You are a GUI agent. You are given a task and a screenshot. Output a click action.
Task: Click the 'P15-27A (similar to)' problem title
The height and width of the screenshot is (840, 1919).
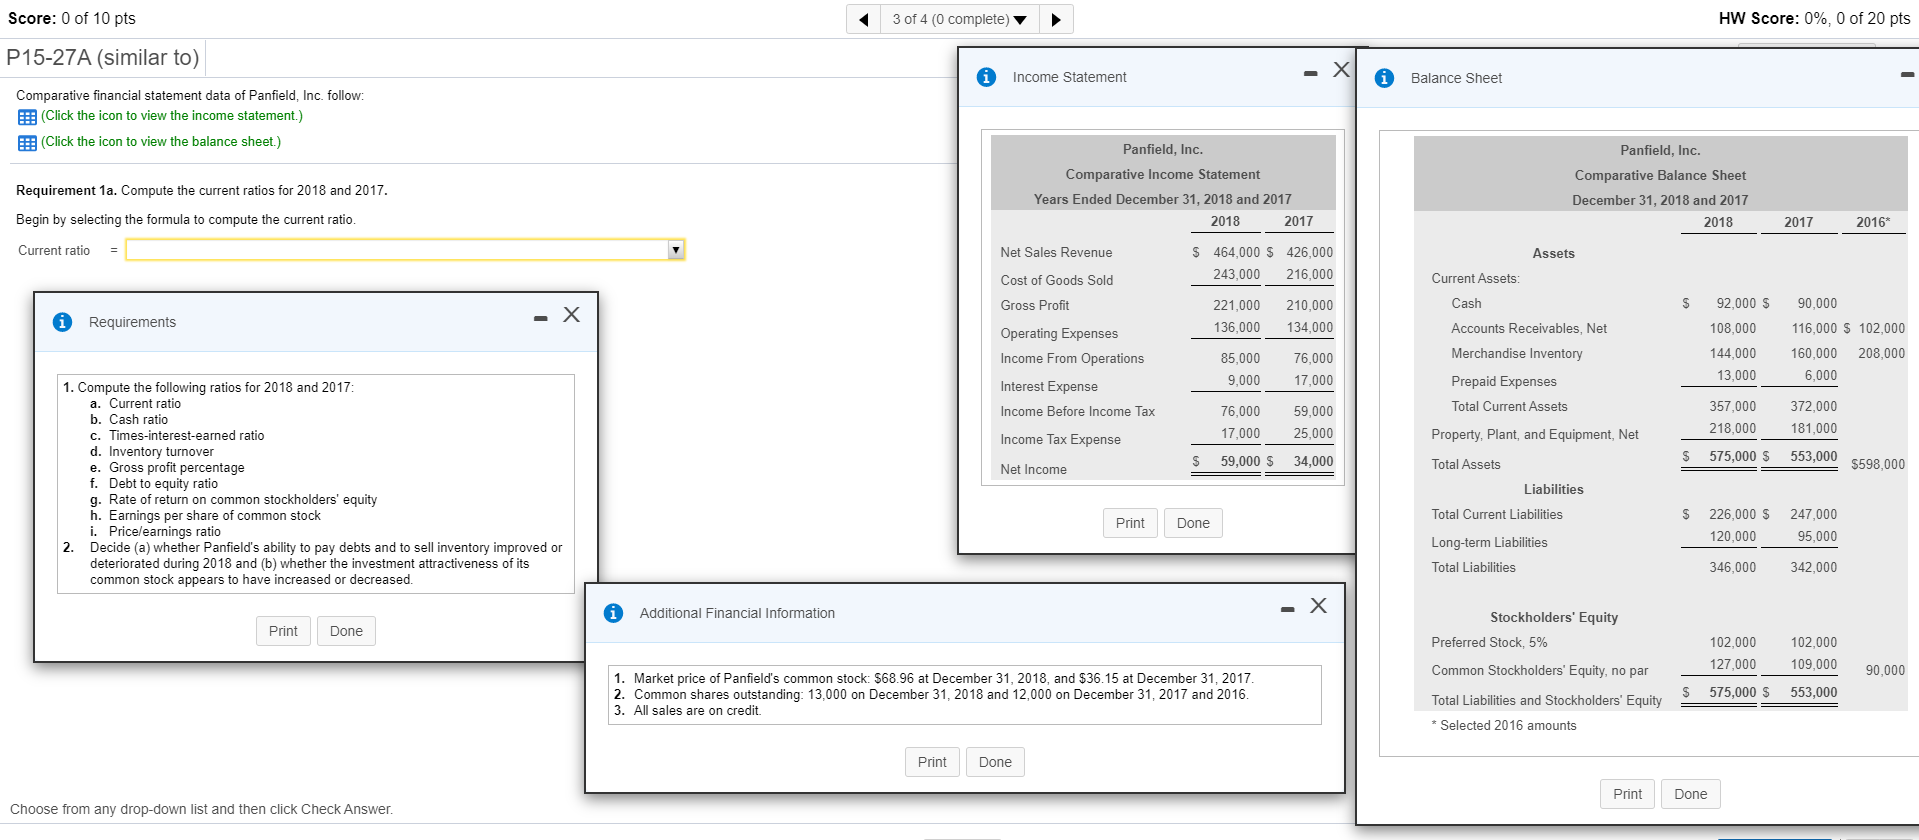pos(103,58)
